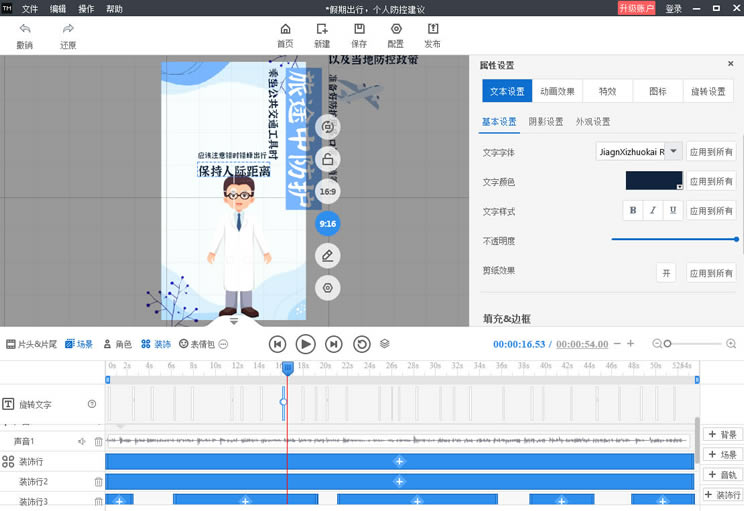744x511 pixels.
Task: Toggle bold text style
Action: [632, 211]
